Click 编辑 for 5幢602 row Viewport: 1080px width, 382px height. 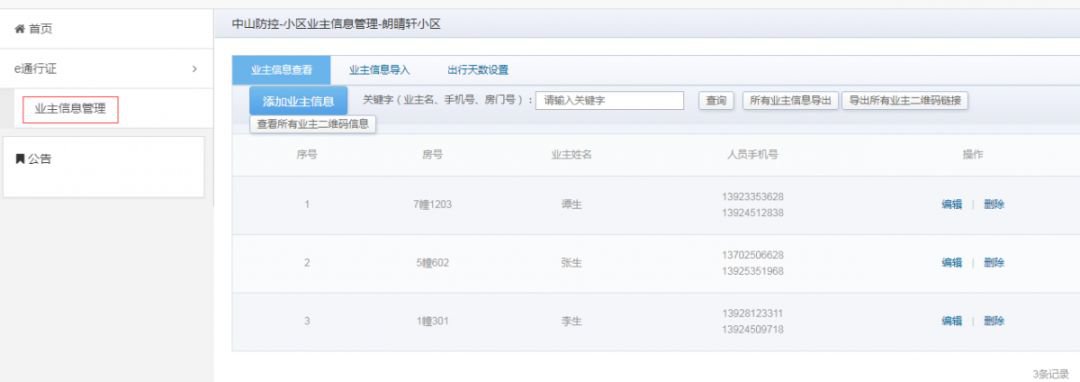coord(951,263)
